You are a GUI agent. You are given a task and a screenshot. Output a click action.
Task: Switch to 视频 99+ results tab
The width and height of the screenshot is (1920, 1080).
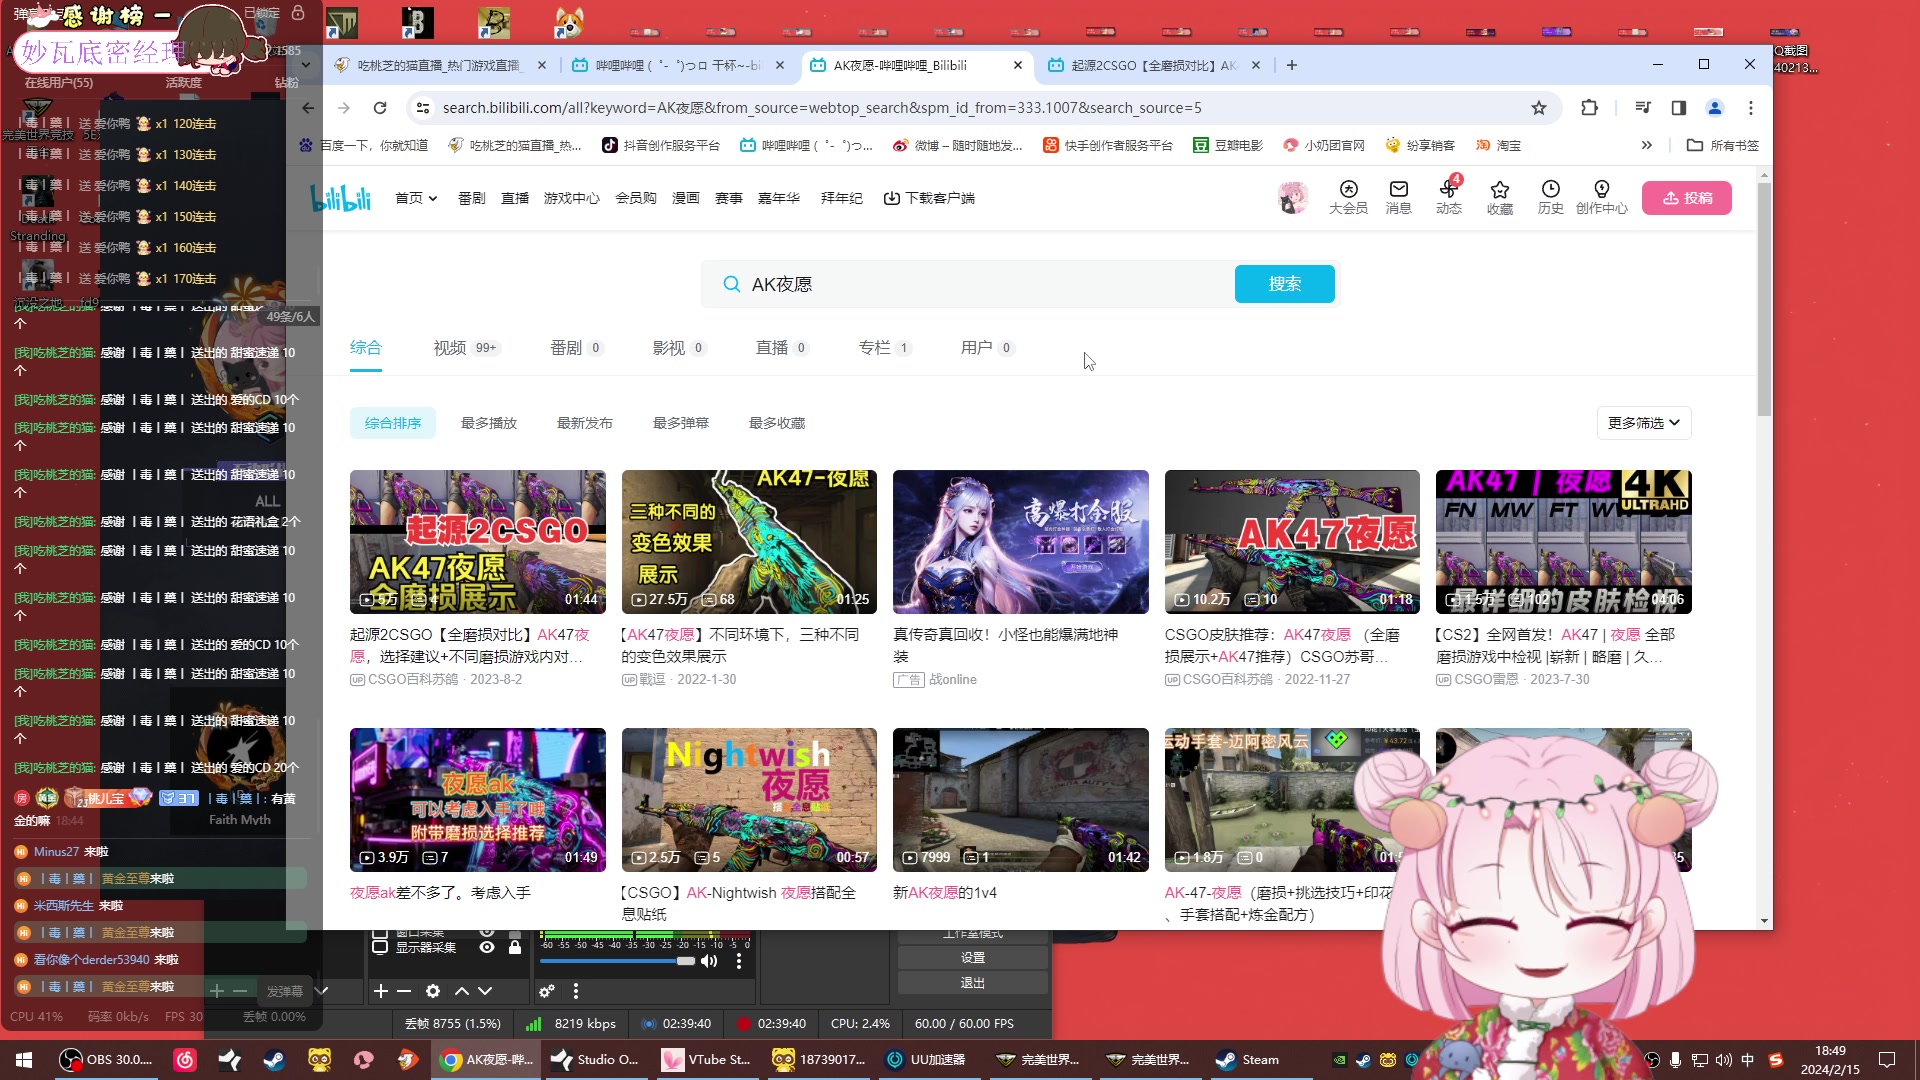click(466, 348)
